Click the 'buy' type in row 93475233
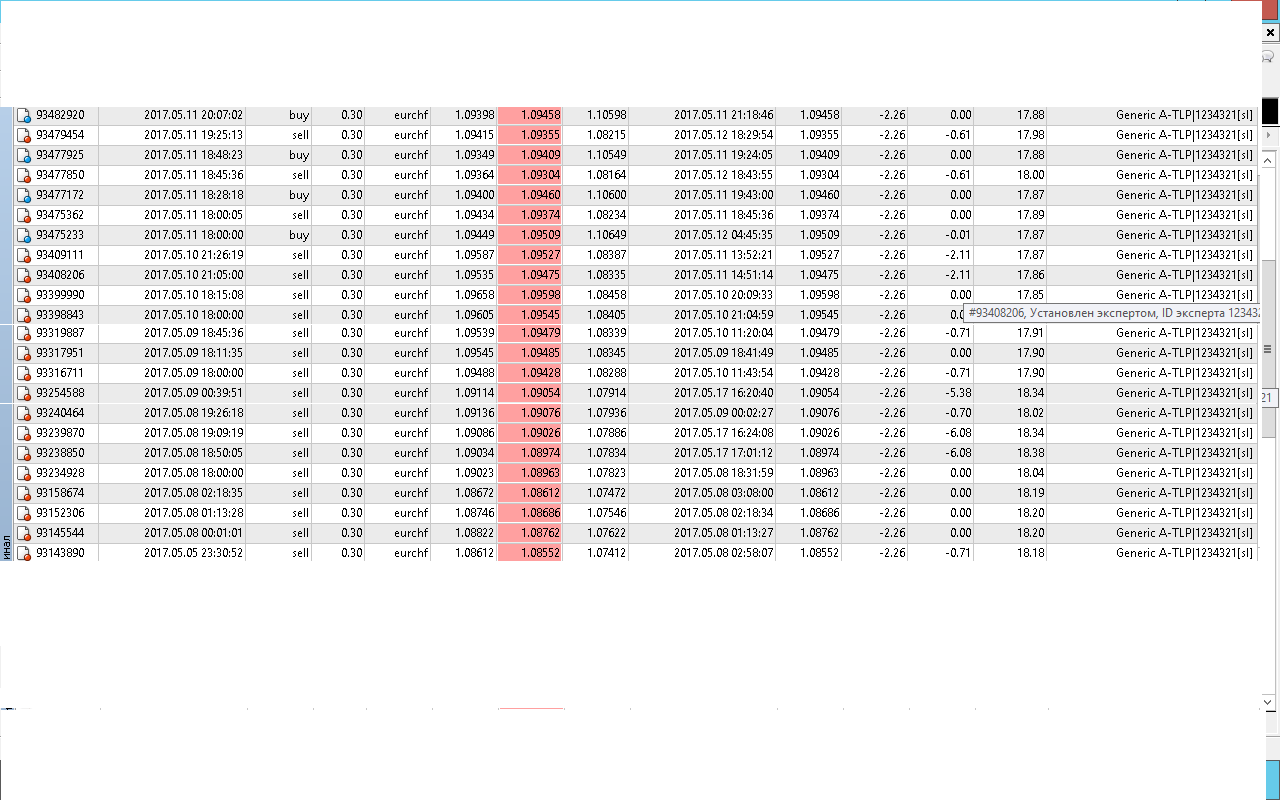Viewport: 1280px width, 800px height. 299,235
